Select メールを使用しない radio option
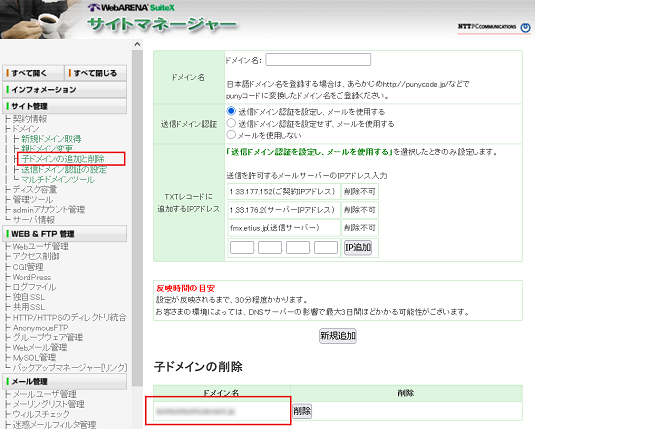The width and height of the screenshot is (650, 429). tap(231, 135)
